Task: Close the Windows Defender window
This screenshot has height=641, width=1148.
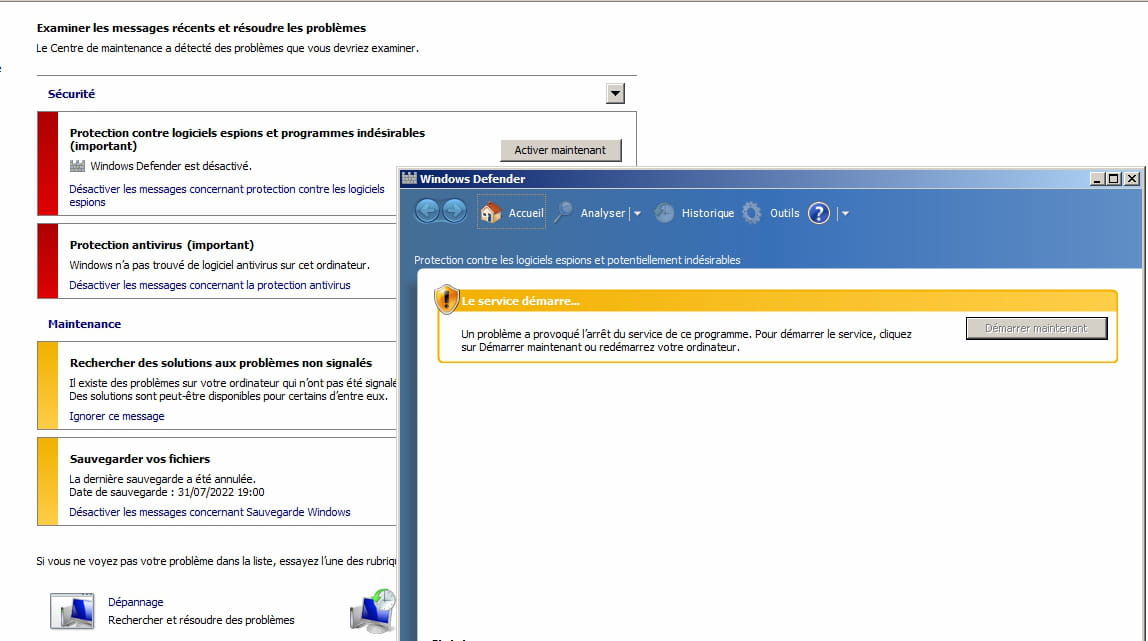Action: (x=1132, y=179)
